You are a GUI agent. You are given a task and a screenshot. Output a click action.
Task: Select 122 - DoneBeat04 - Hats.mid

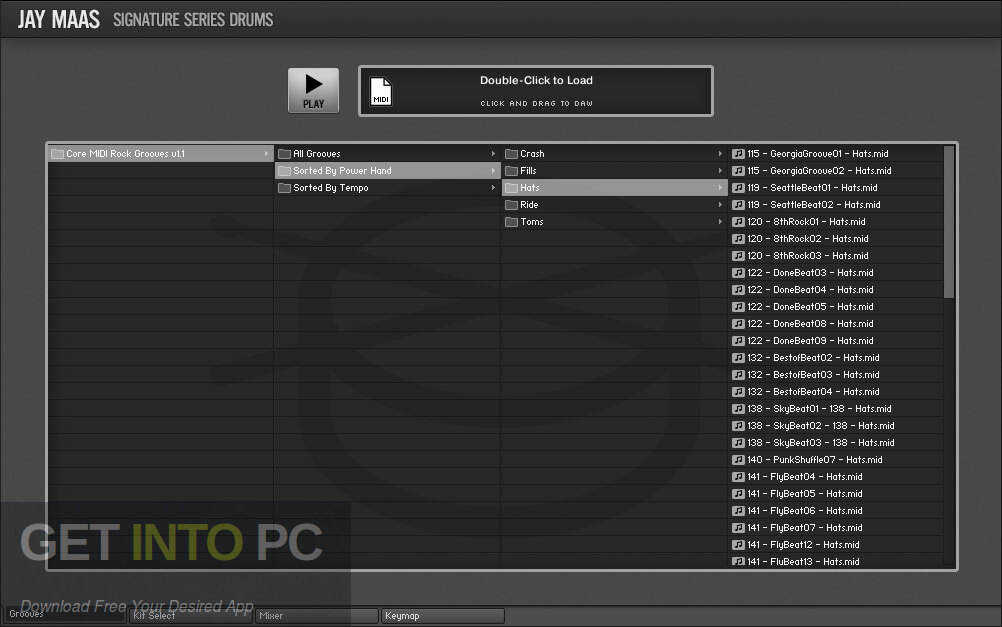tap(836, 290)
